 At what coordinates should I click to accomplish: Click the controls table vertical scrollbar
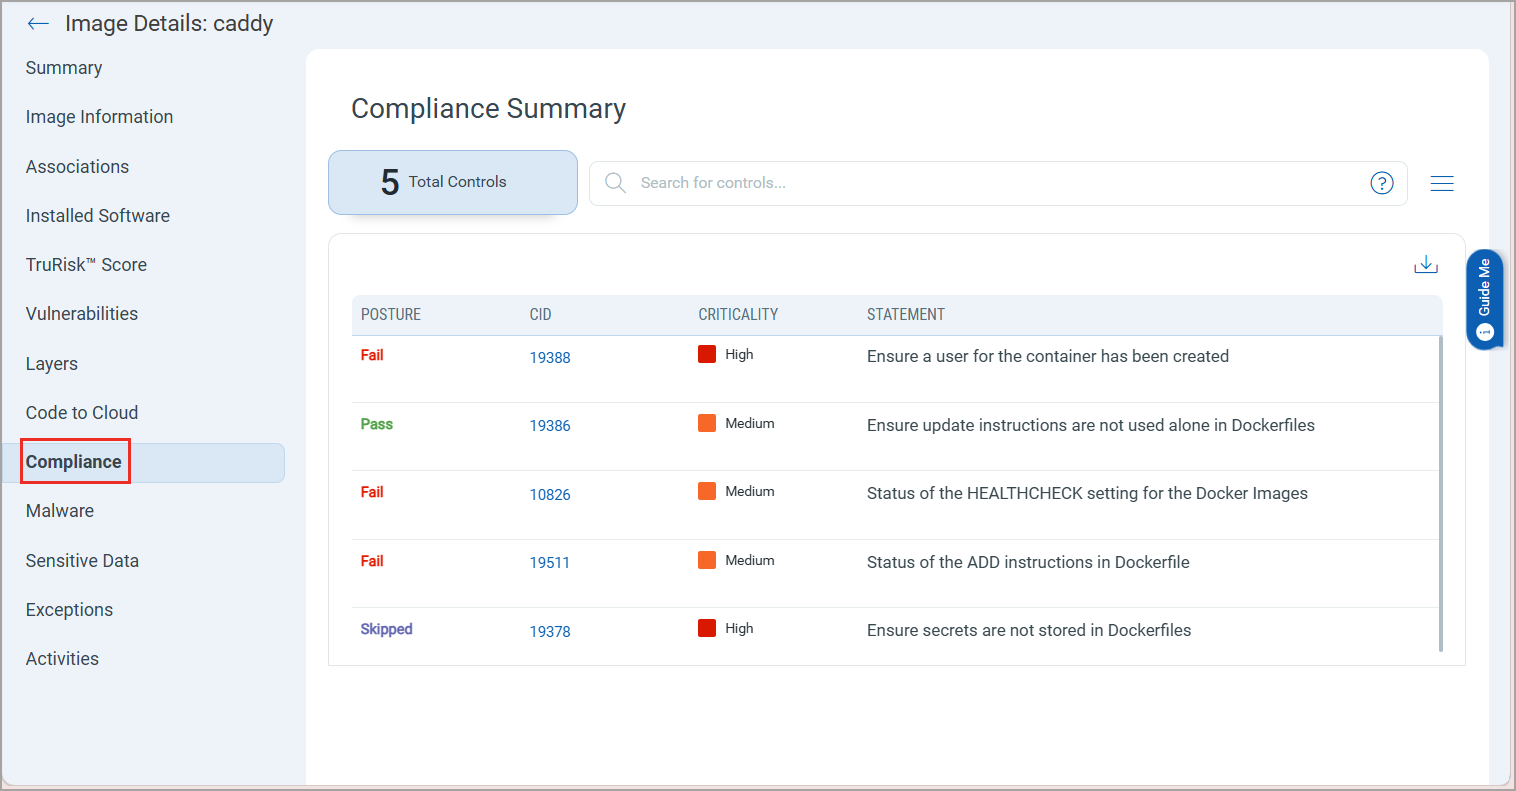1441,493
